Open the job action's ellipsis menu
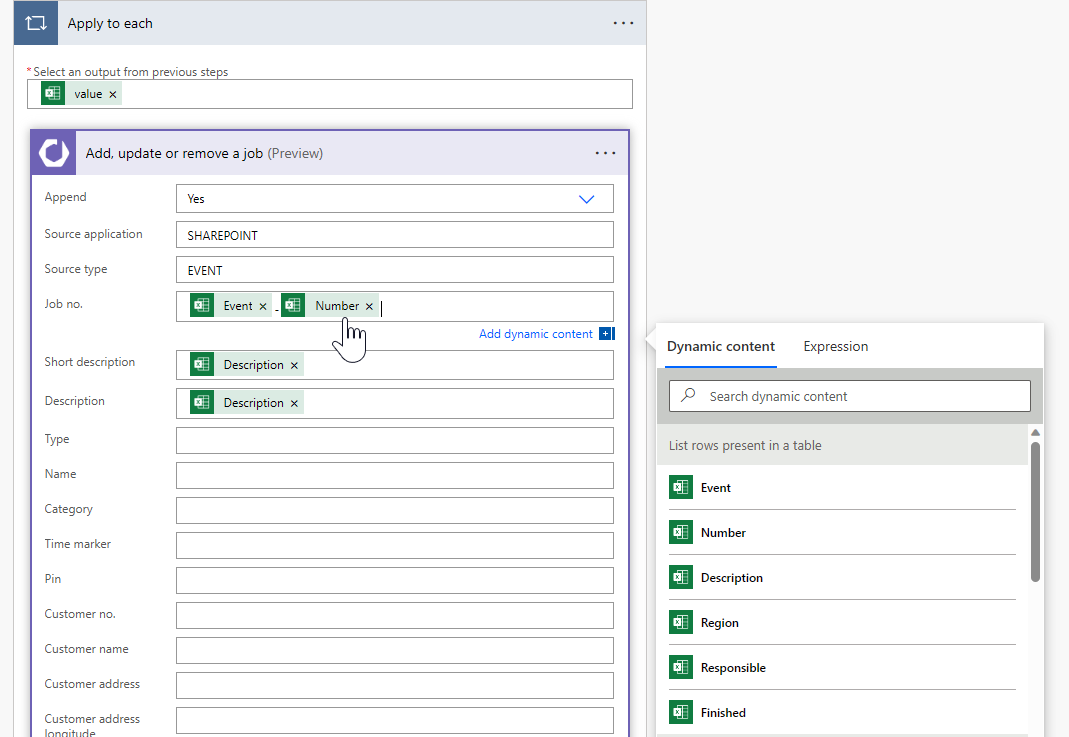This screenshot has height=737, width=1069. [605, 153]
